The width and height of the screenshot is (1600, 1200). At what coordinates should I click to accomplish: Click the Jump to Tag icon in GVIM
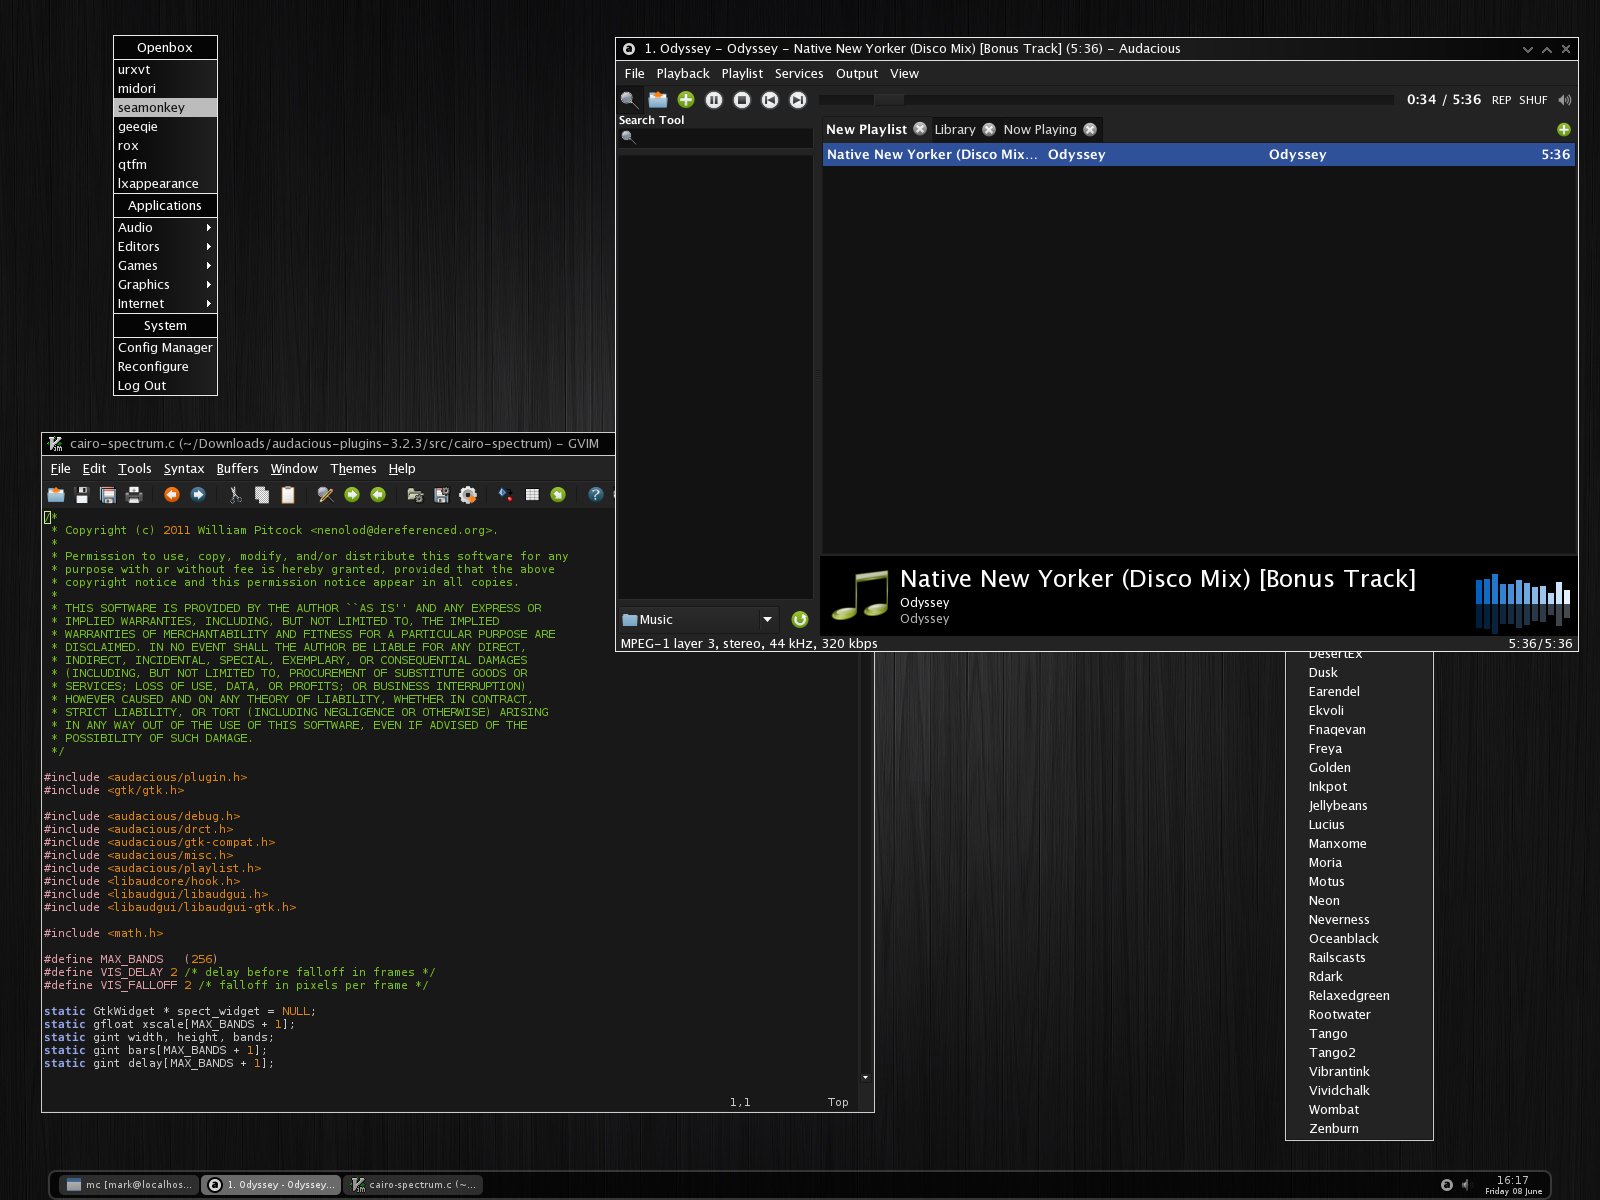pyautogui.click(x=558, y=494)
